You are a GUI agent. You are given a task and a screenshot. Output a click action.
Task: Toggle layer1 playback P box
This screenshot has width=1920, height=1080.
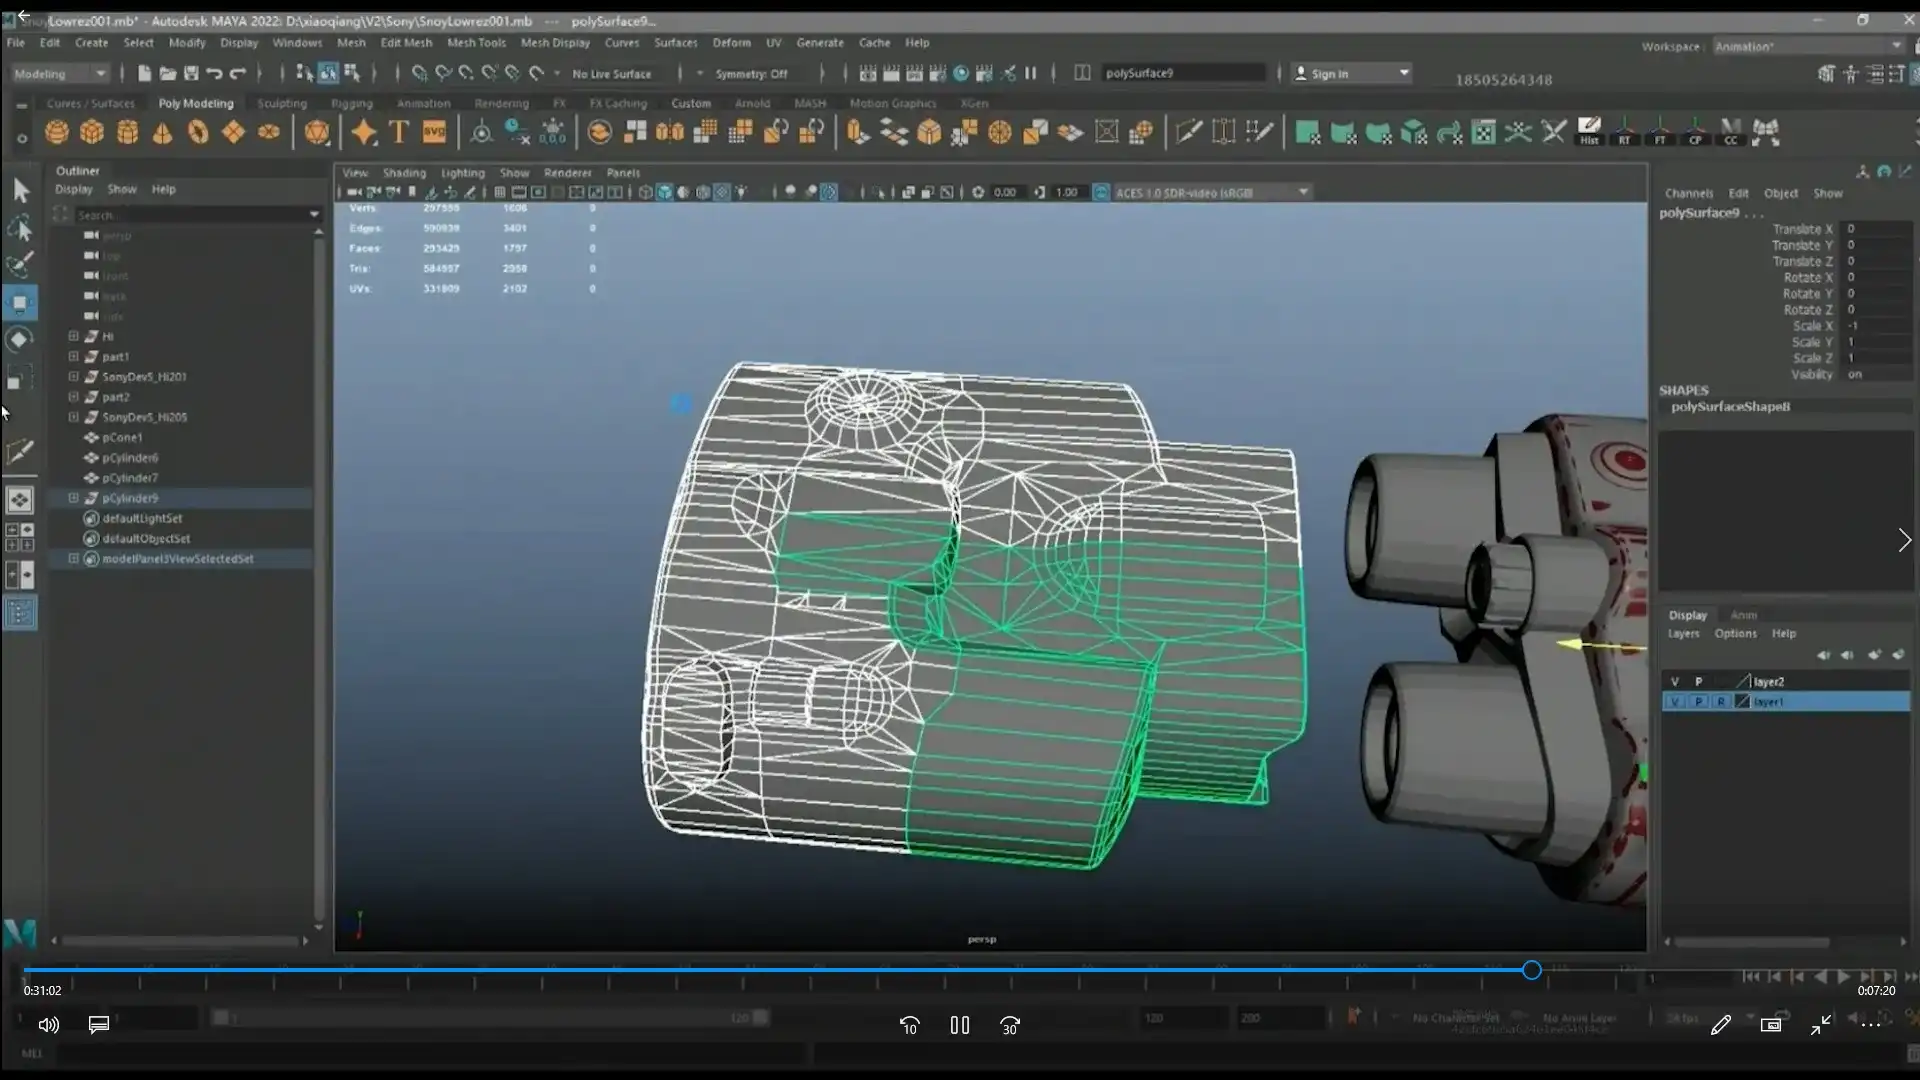click(x=1698, y=702)
